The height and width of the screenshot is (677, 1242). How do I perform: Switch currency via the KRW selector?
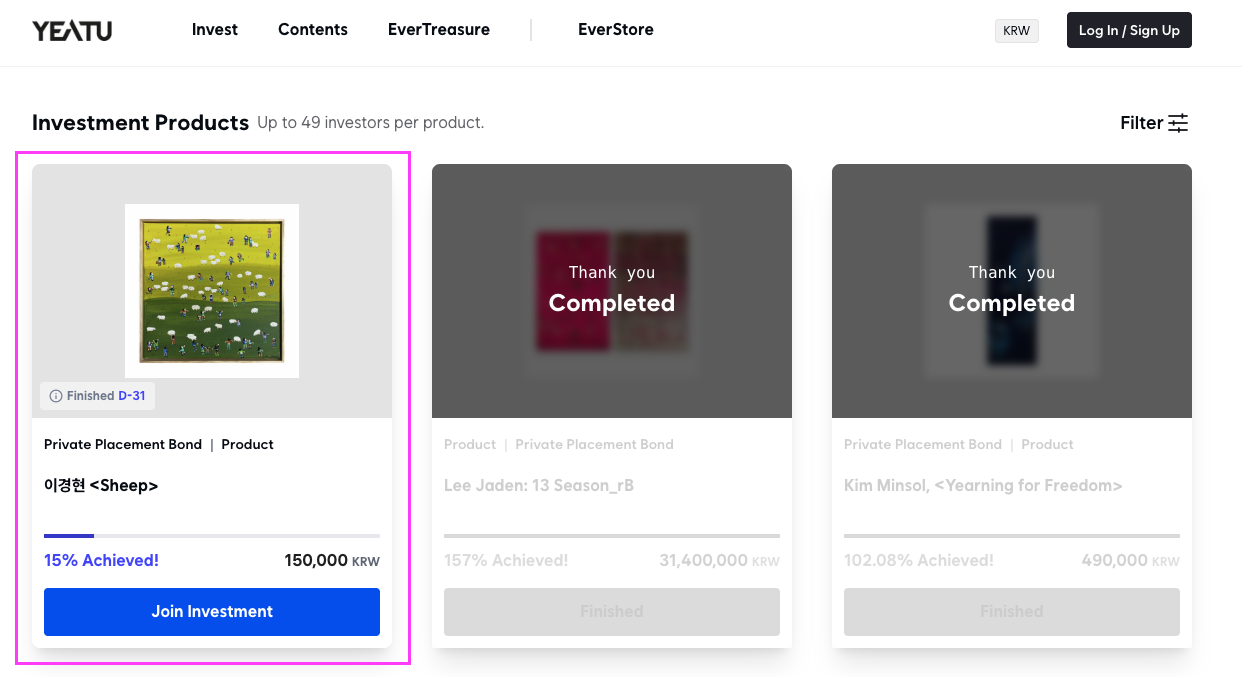point(1017,31)
